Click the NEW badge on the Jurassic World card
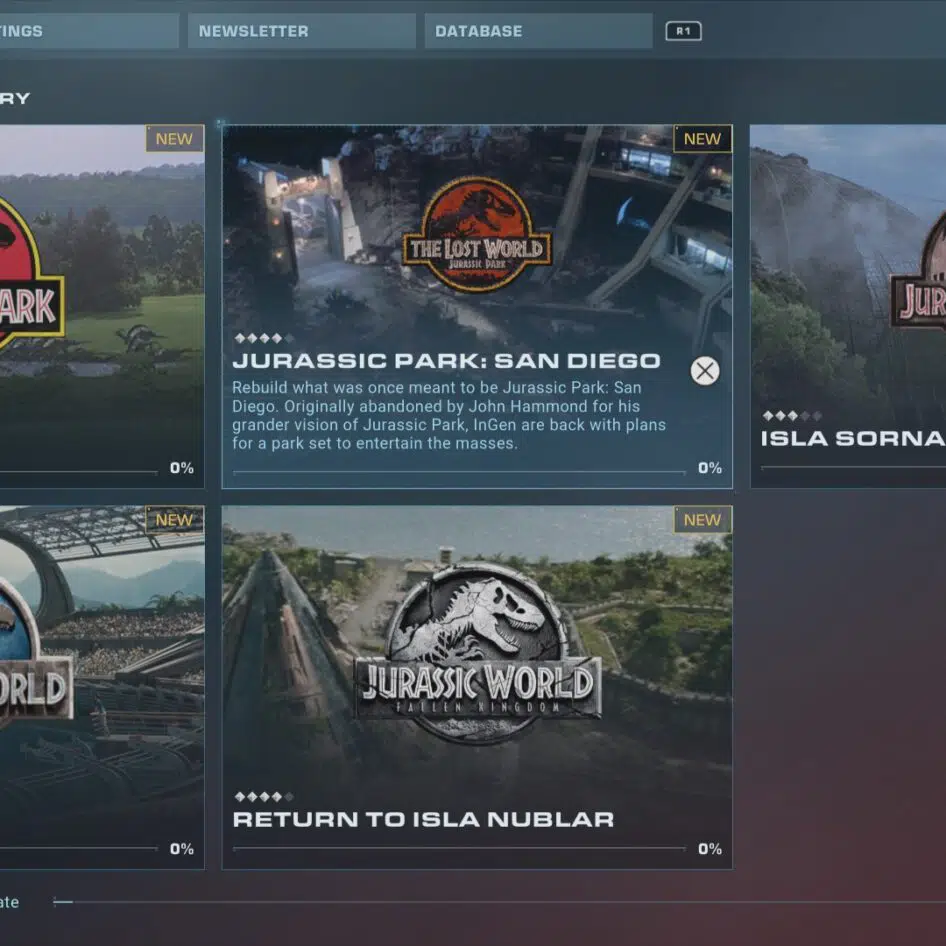This screenshot has width=946, height=946. pos(174,519)
